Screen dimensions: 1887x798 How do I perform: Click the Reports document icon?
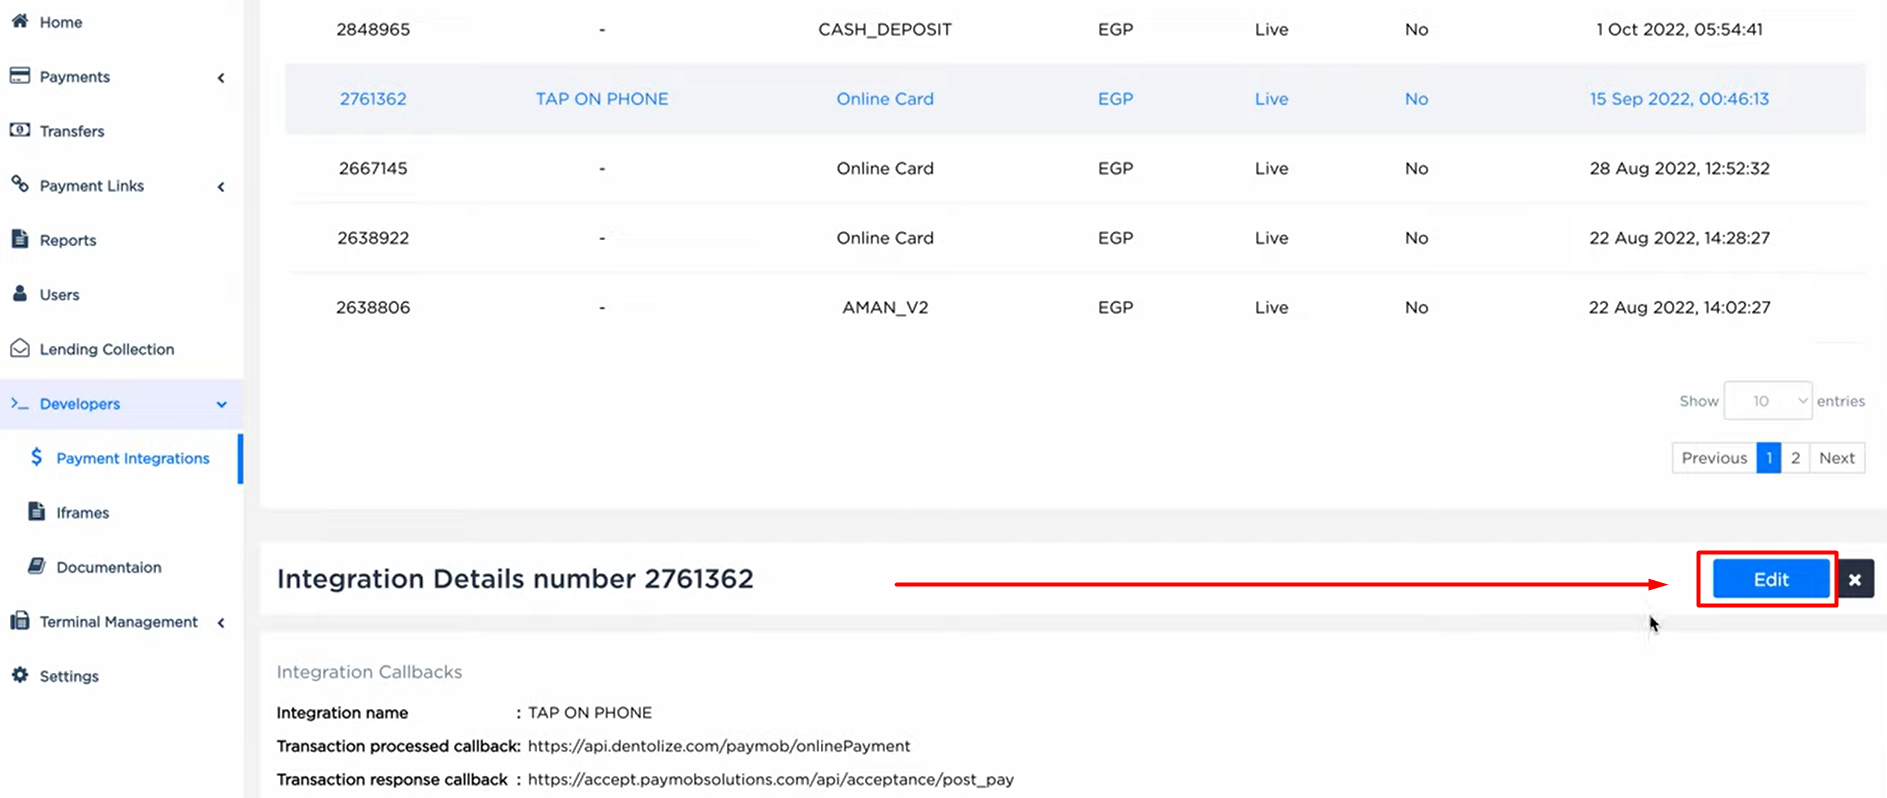tap(20, 239)
